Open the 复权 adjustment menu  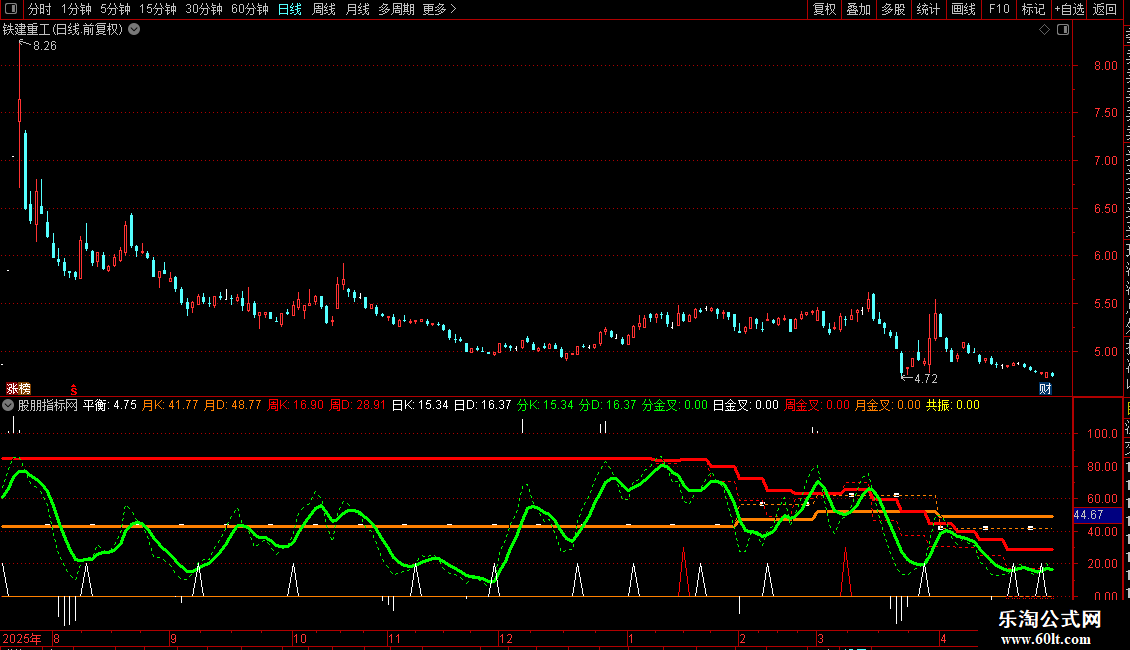(824, 9)
